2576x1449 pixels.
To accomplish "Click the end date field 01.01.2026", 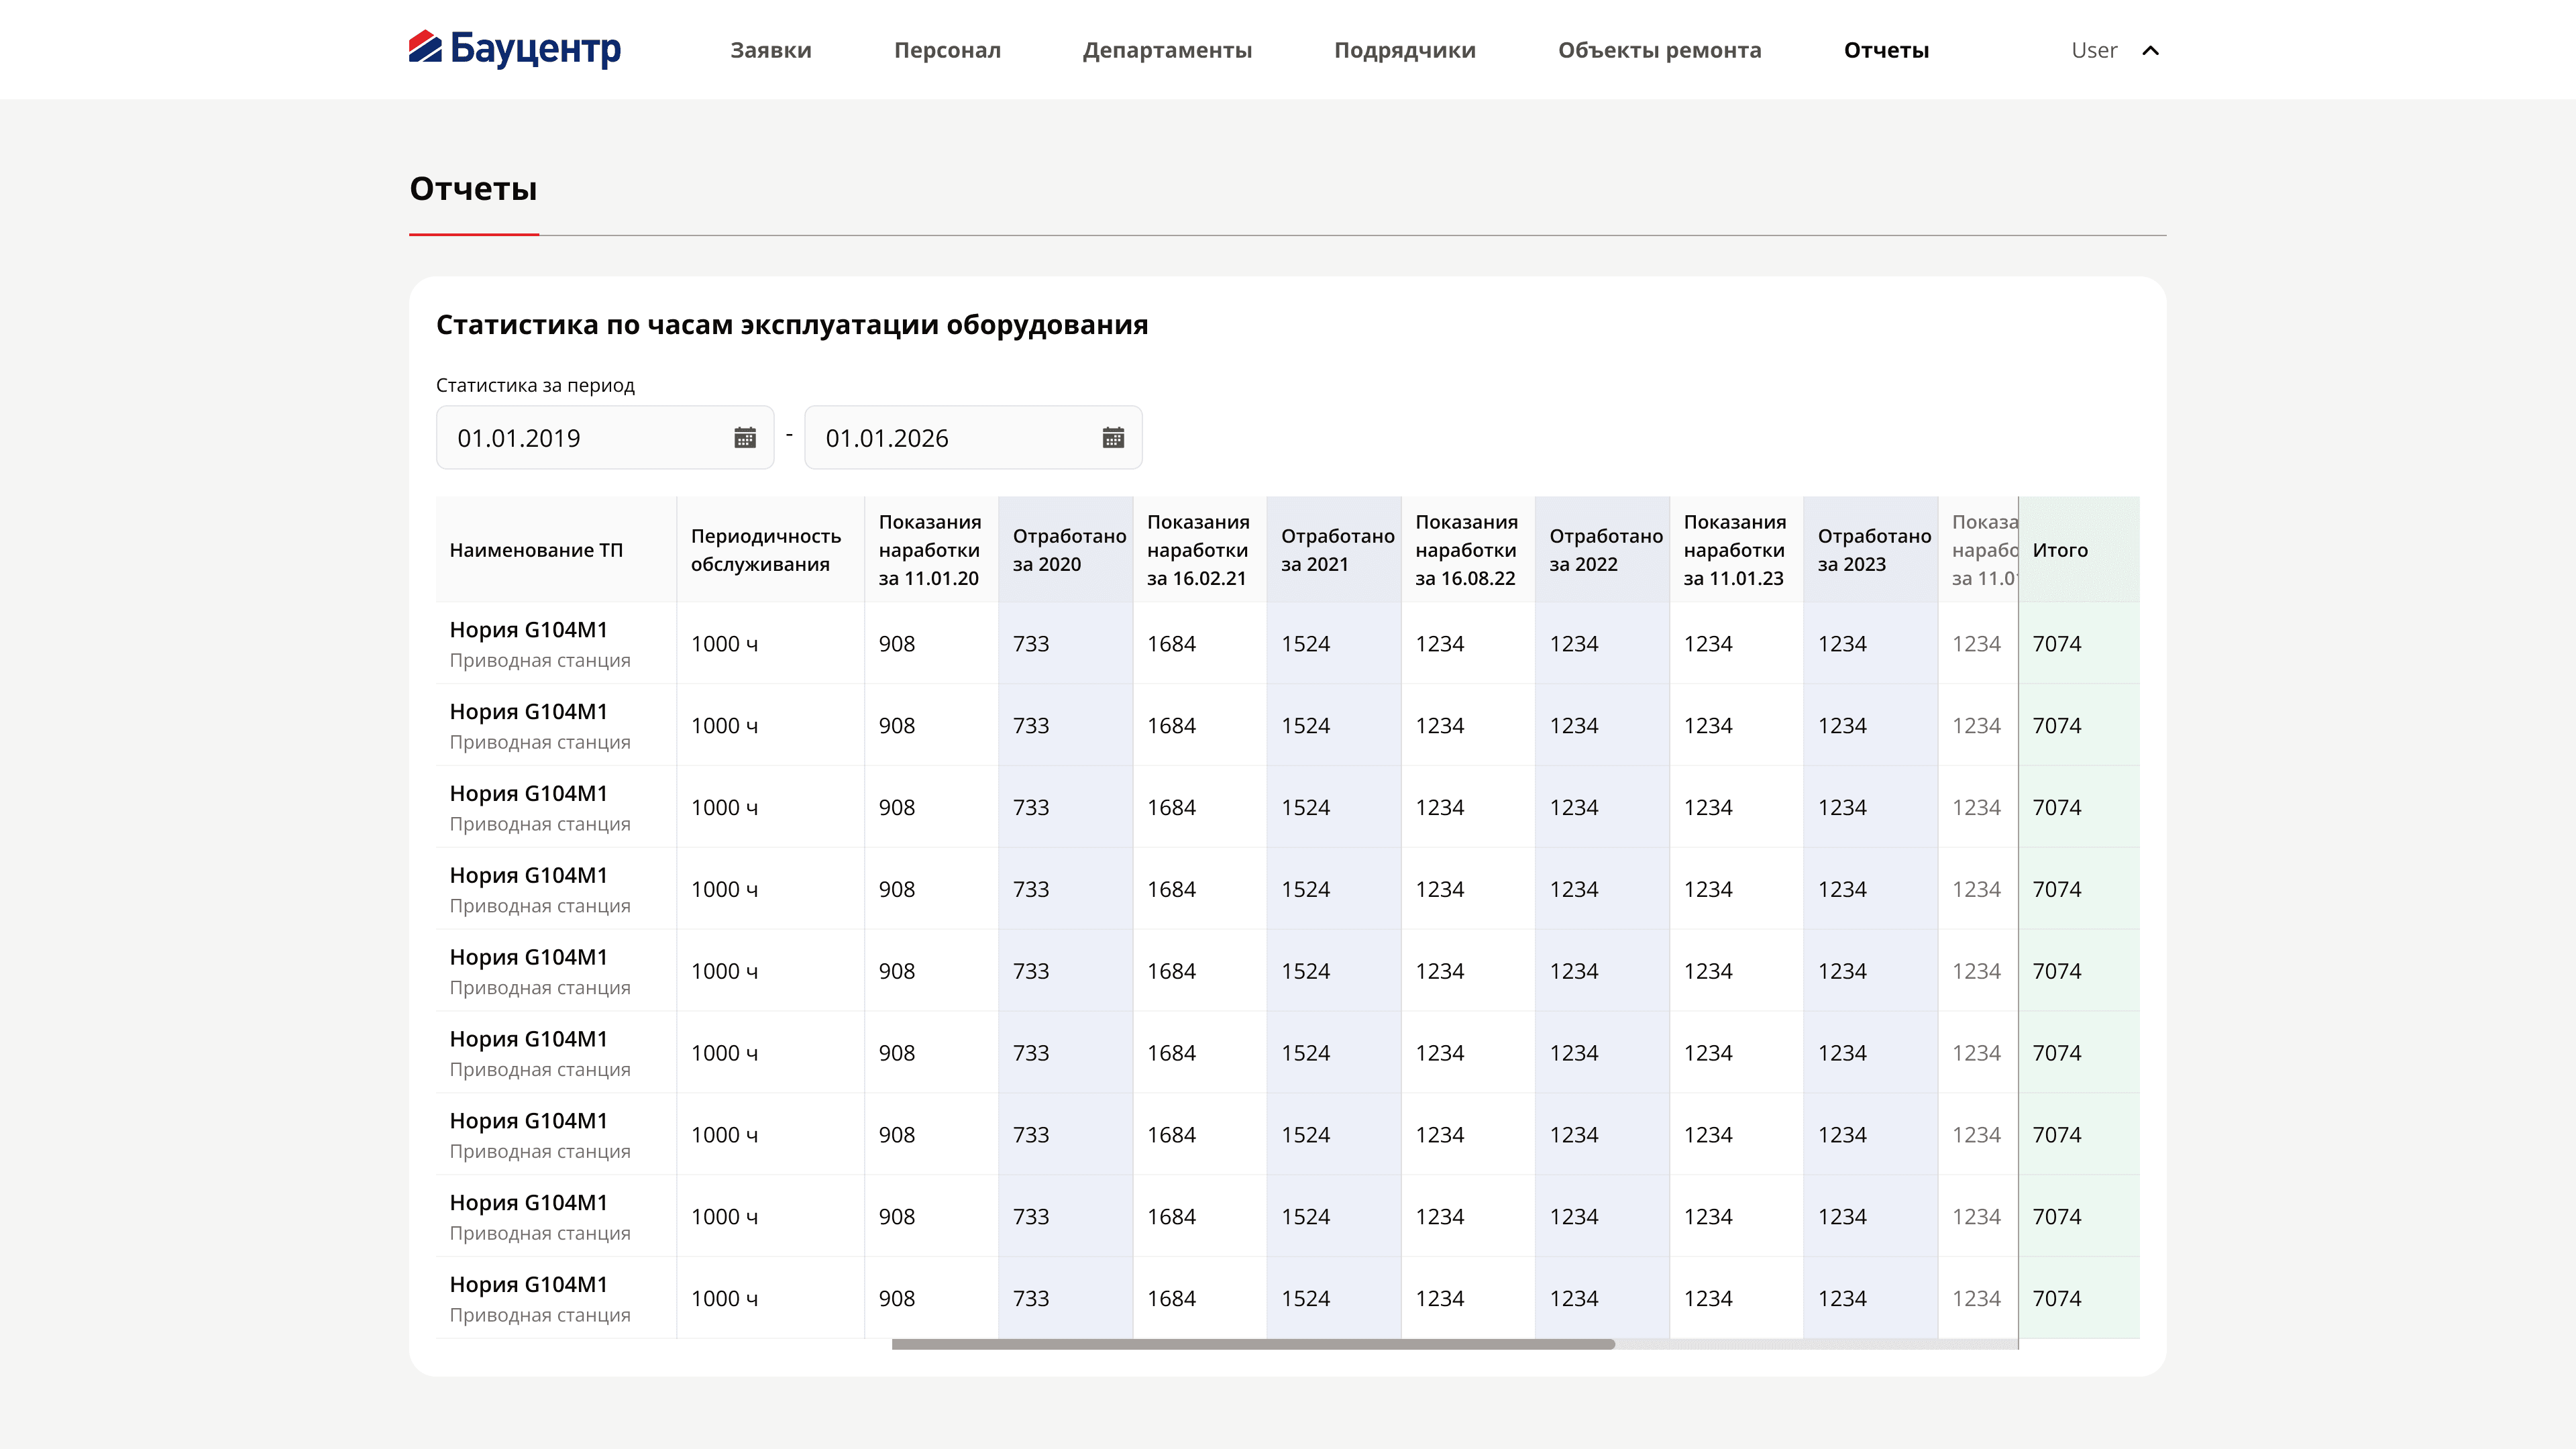I will tap(973, 438).
